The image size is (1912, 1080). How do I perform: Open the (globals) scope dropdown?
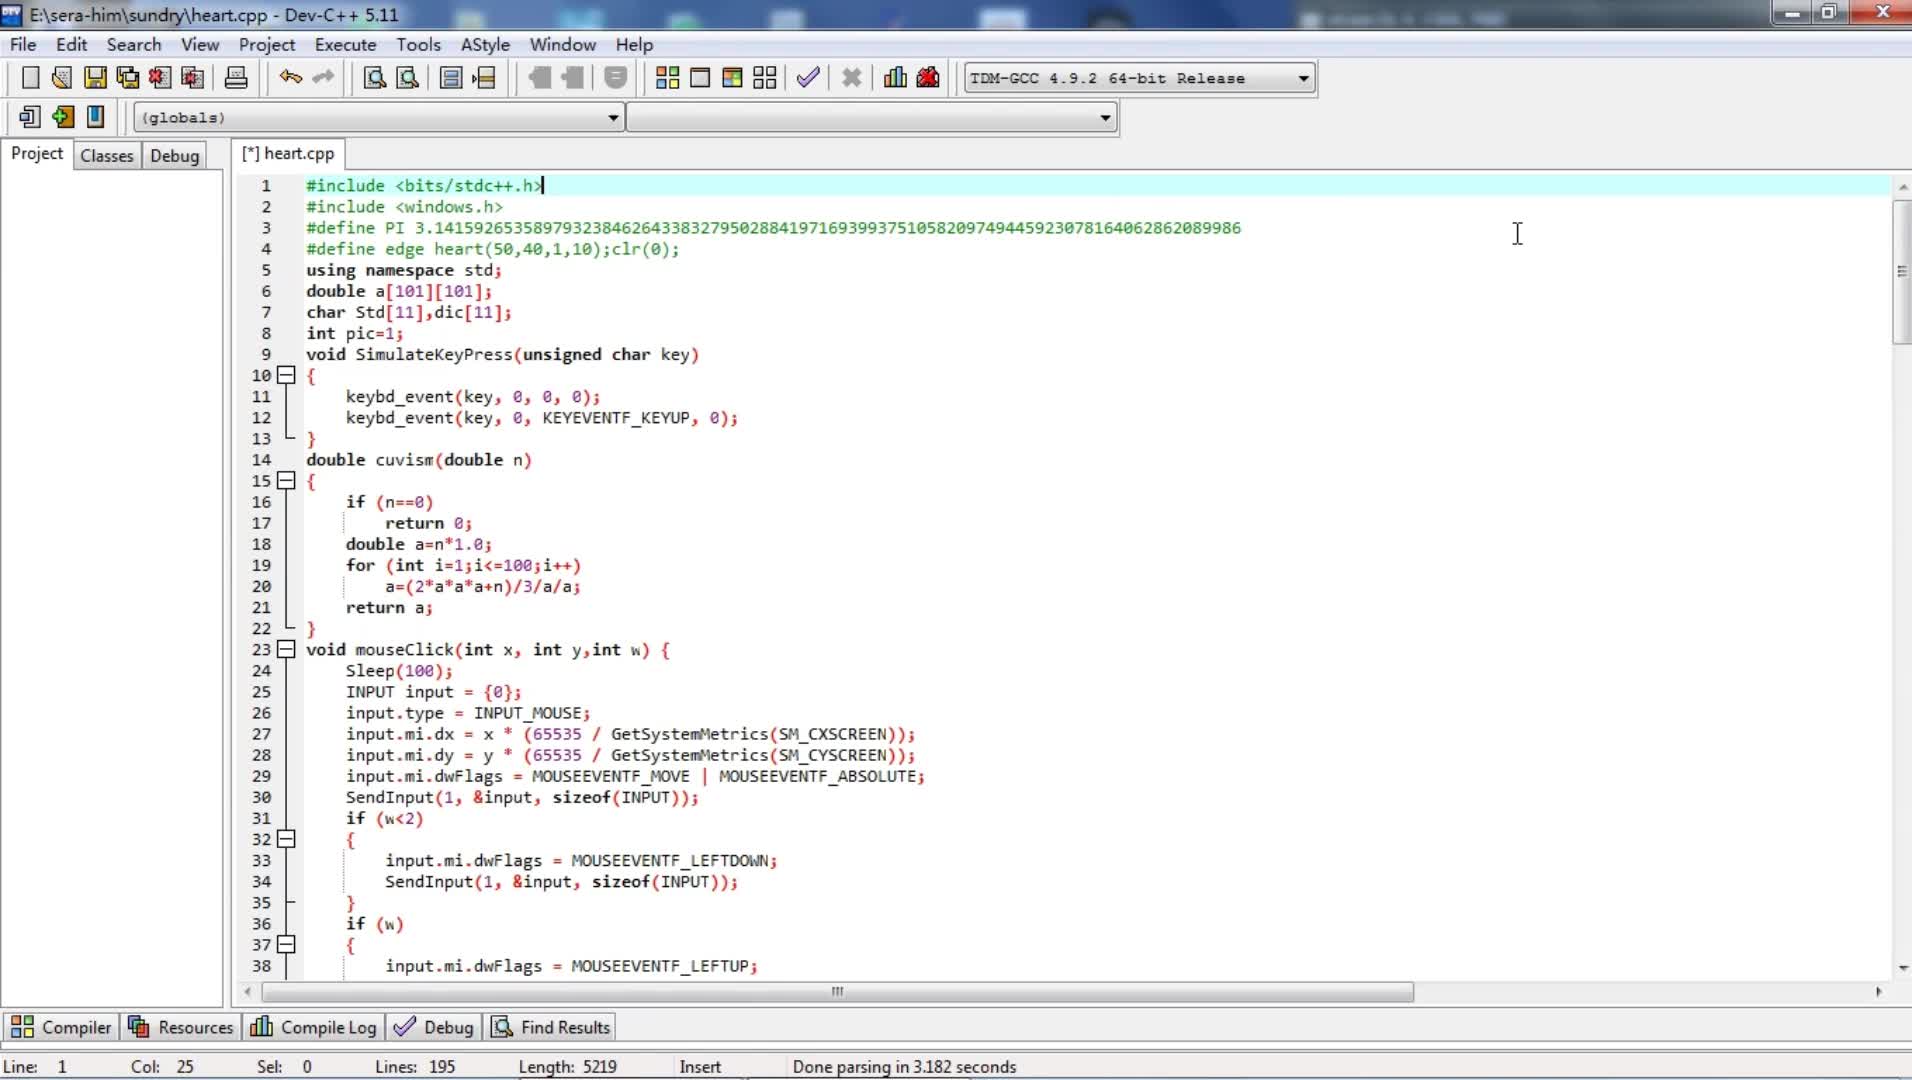[x=613, y=118]
